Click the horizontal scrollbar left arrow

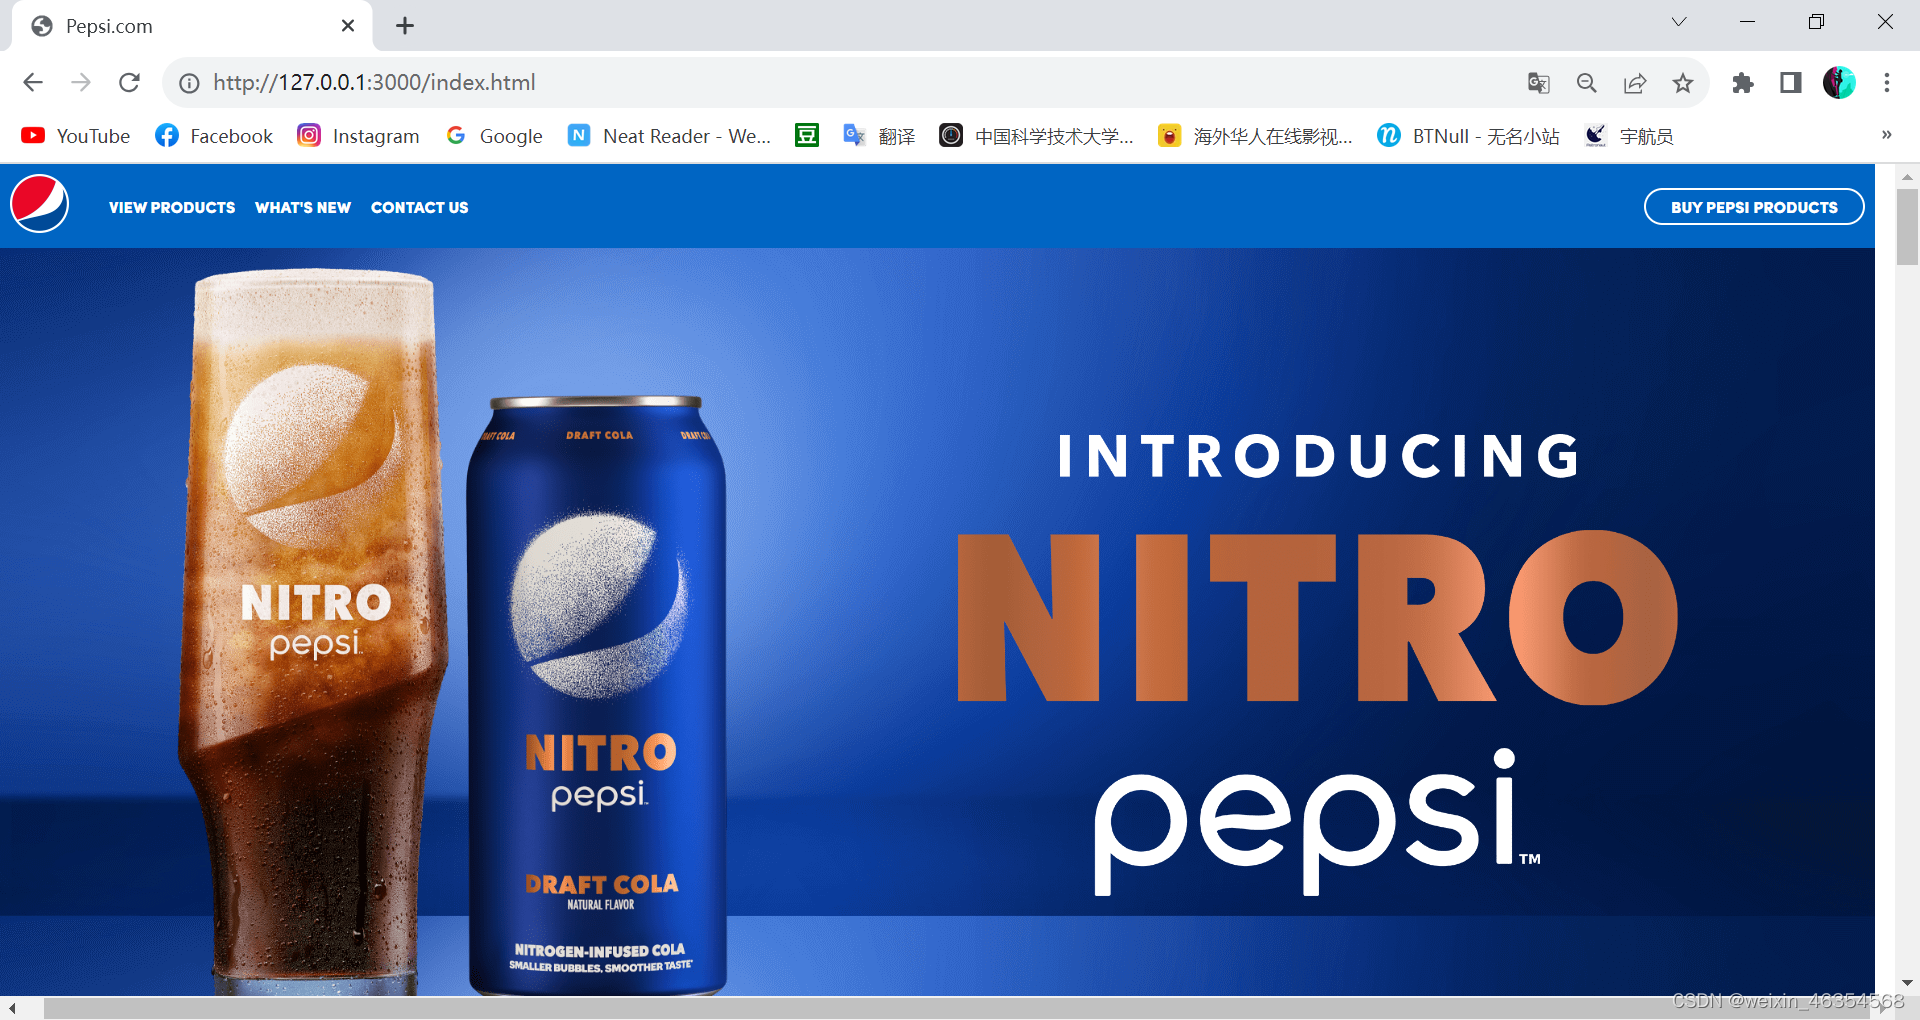(11, 1008)
